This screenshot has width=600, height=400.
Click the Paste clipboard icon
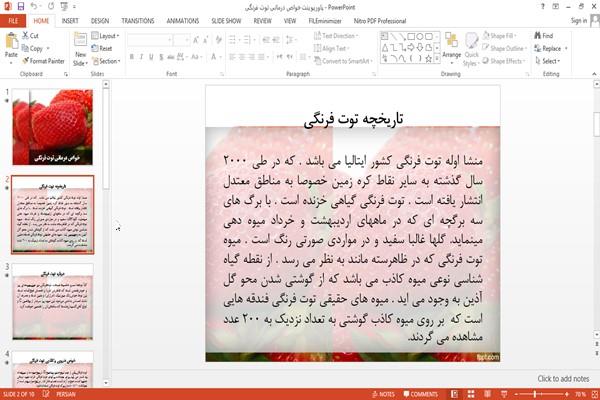pyautogui.click(x=11, y=41)
